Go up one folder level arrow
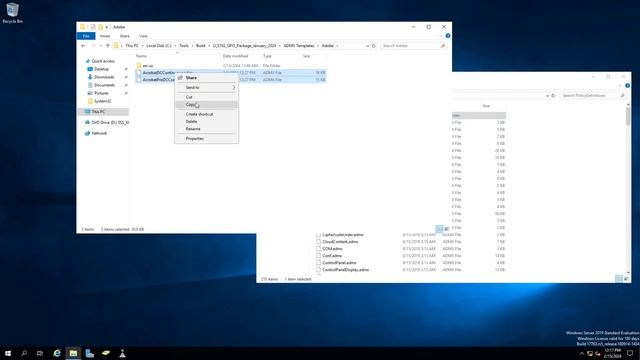The height and width of the screenshot is (360, 640). point(108,46)
